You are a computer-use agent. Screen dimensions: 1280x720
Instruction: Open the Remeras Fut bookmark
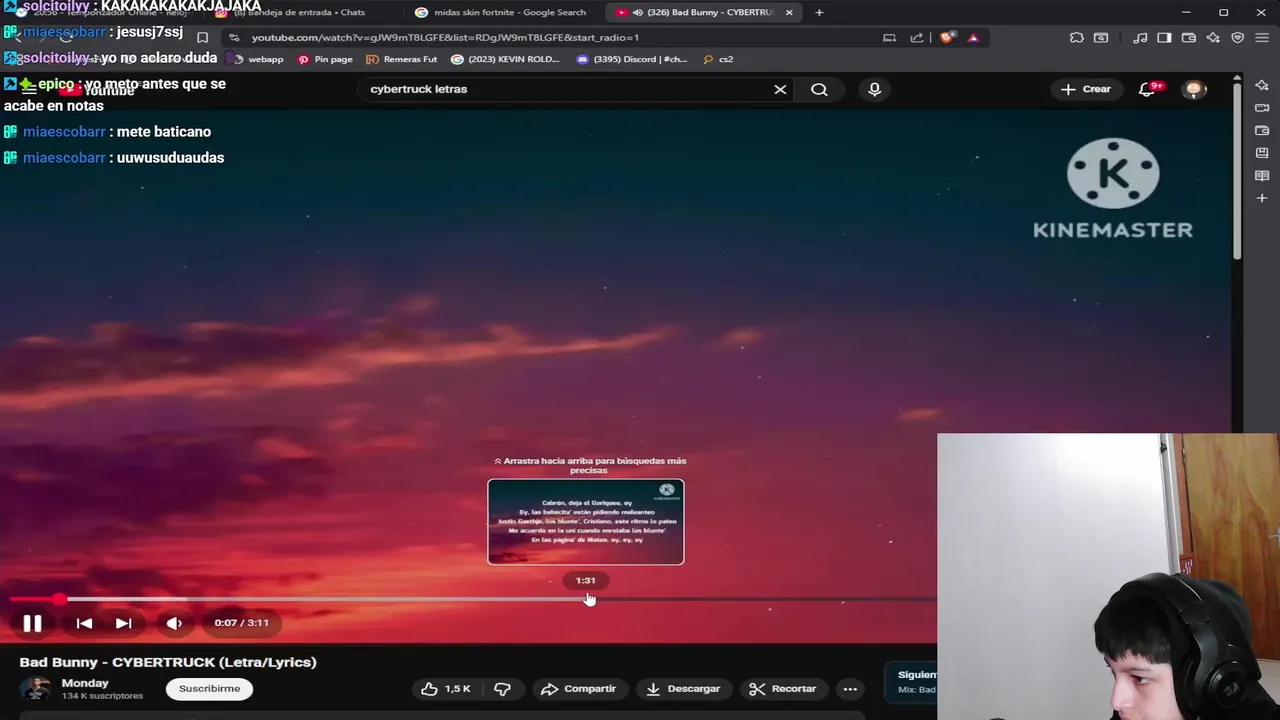point(401,59)
